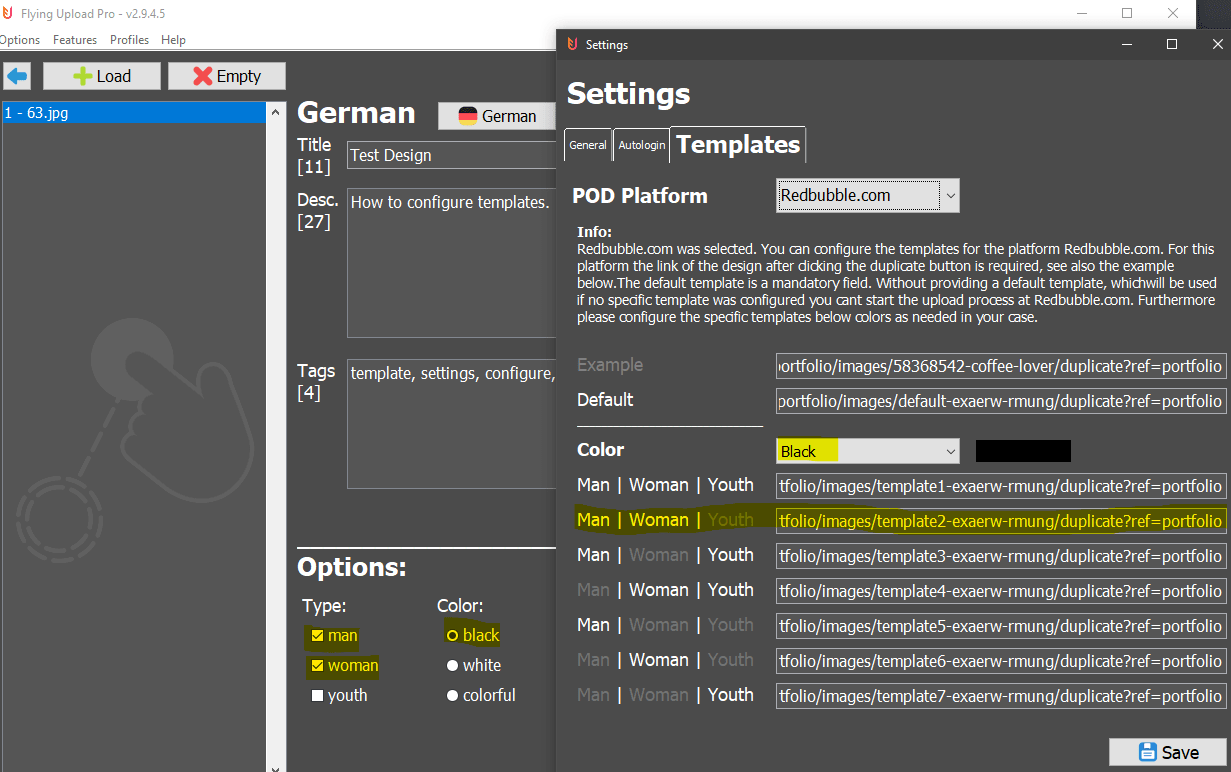Click the black color preview swatch

click(1023, 451)
